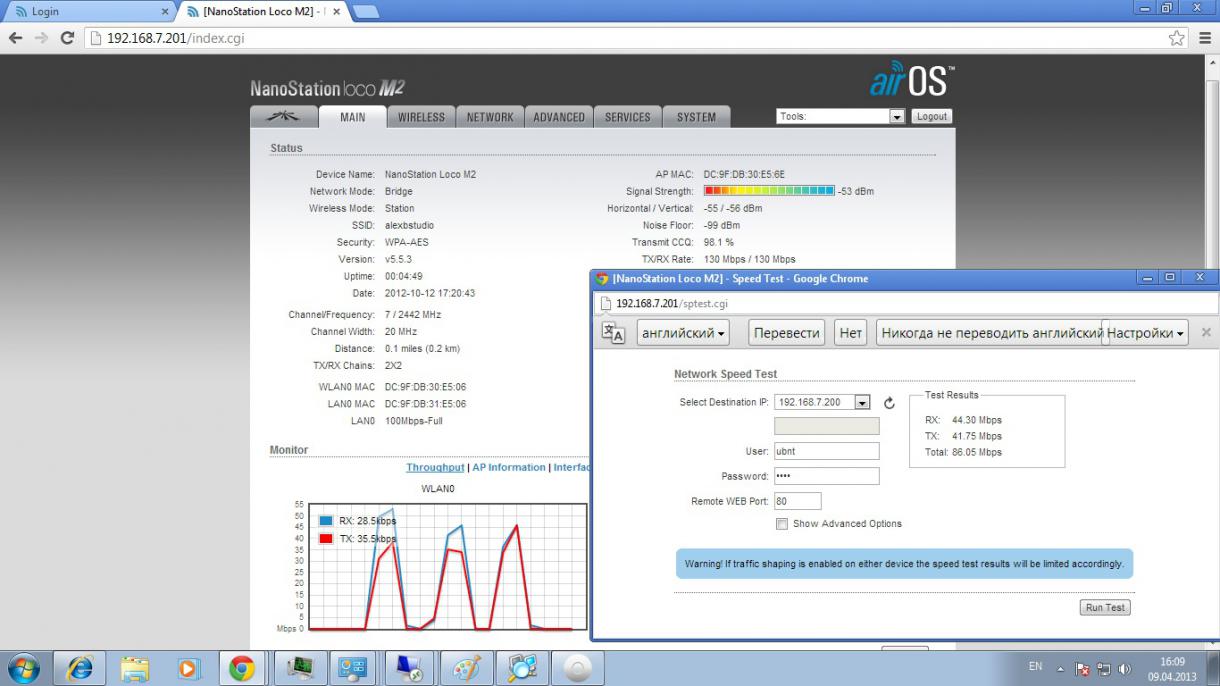This screenshot has width=1220, height=686.
Task: Click the translate icon in the Speed Test window
Action: [613, 333]
